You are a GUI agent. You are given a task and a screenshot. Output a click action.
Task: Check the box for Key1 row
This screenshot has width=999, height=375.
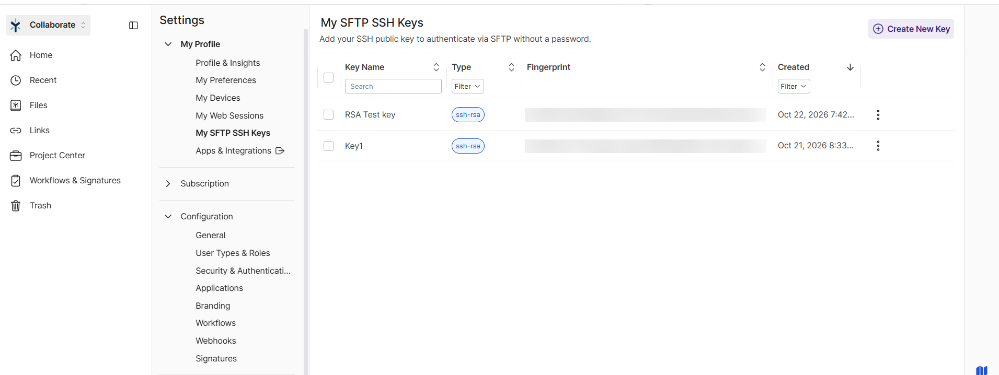328,146
